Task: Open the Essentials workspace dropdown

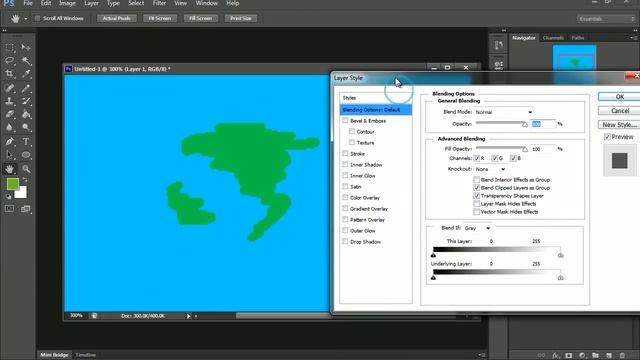Action: coord(606,19)
